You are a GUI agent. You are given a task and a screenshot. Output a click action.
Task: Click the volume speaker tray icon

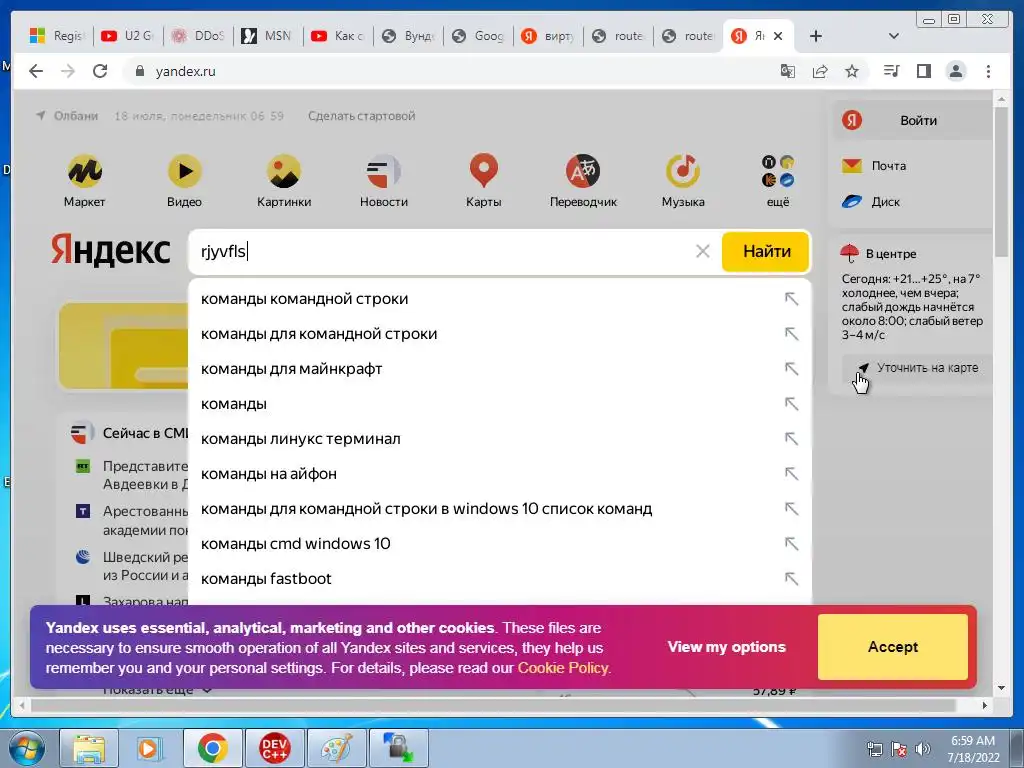923,749
